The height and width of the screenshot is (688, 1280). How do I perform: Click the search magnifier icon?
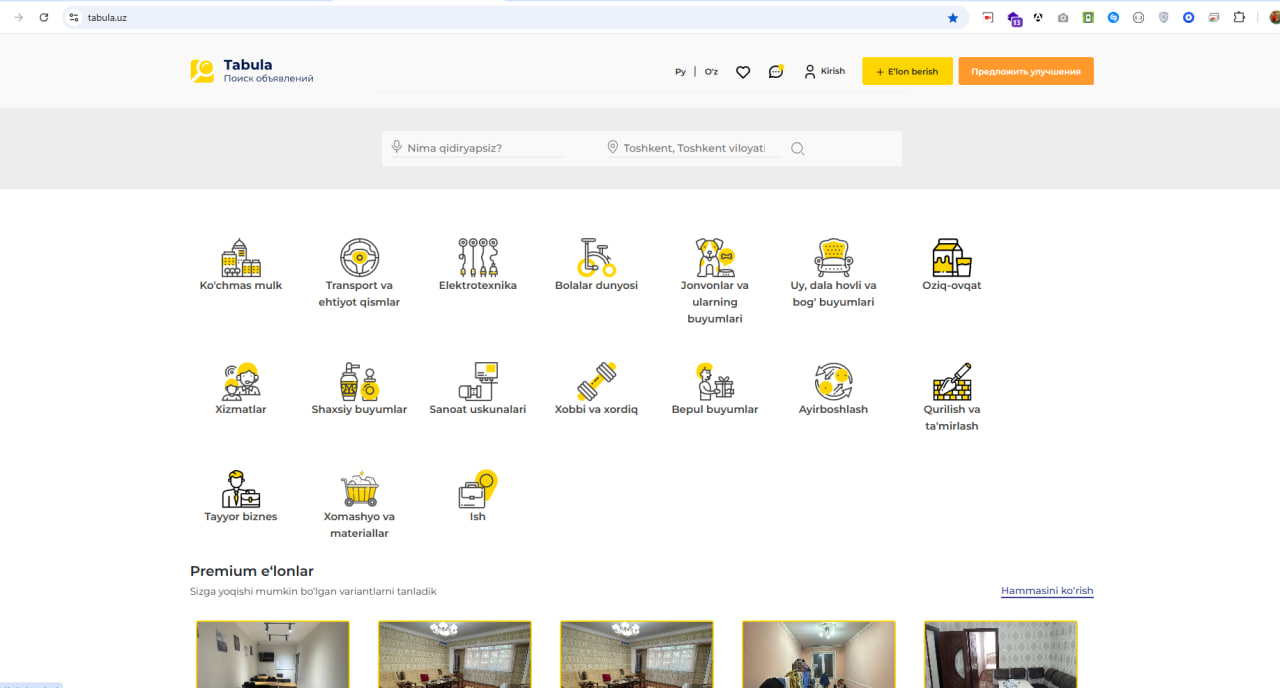(798, 149)
